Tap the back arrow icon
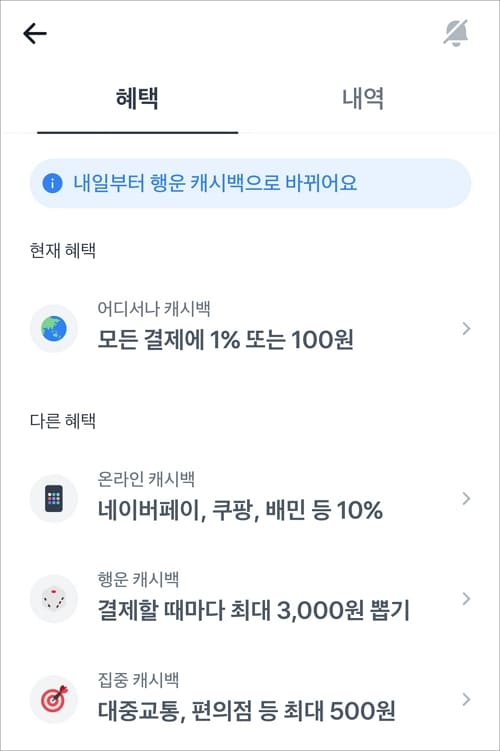The height and width of the screenshot is (751, 500). point(35,34)
